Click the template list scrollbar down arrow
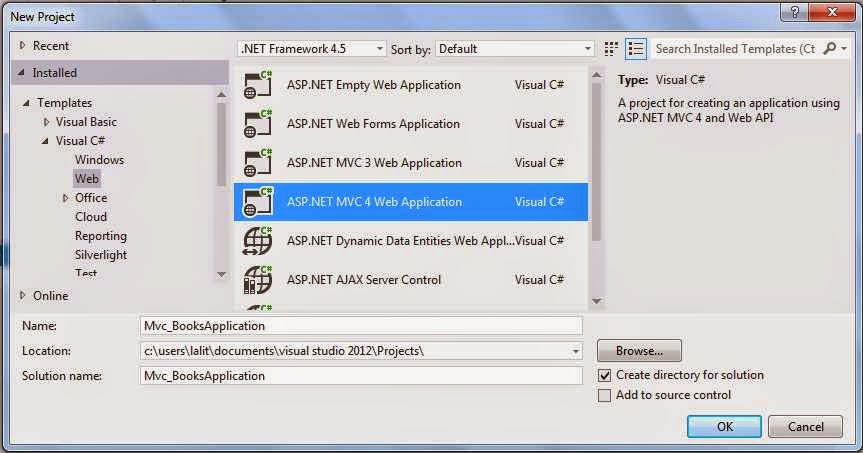This screenshot has width=863, height=453. point(597,301)
